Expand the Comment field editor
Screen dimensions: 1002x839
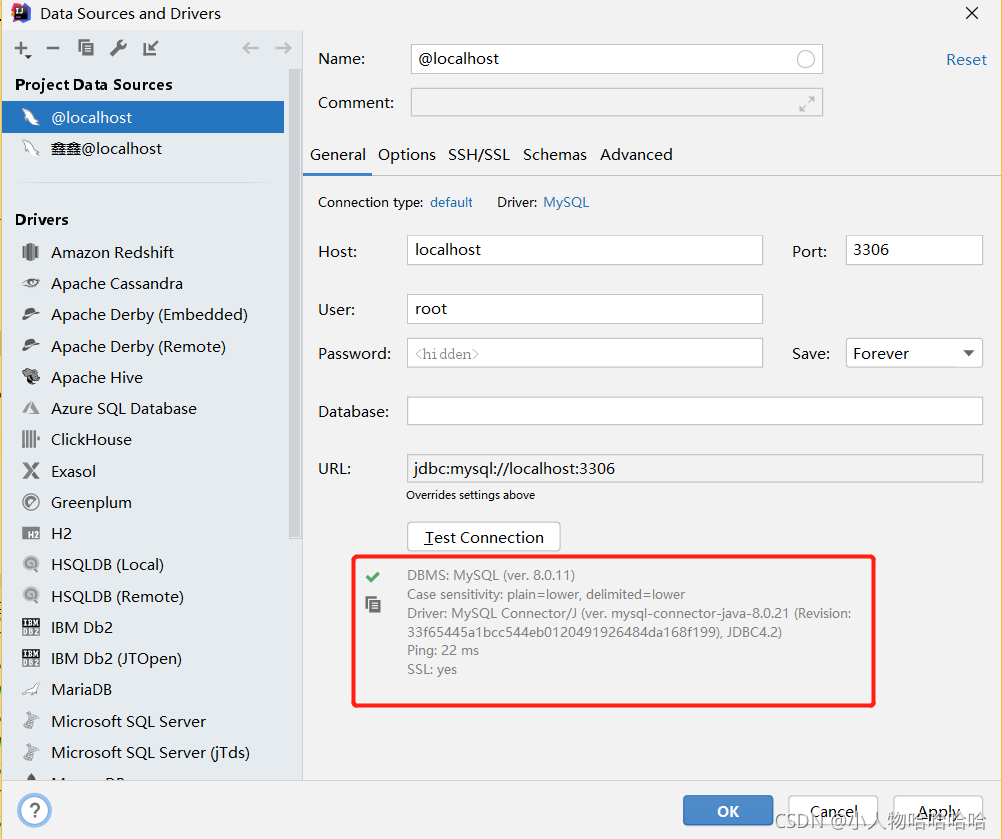807,104
